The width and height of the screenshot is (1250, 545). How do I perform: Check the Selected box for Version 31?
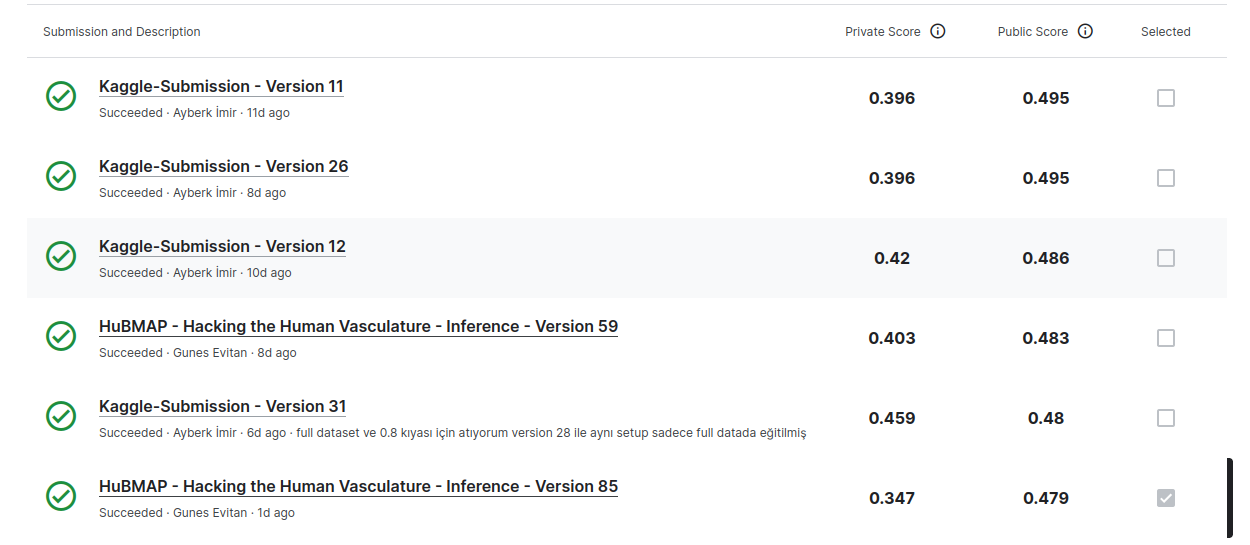pyautogui.click(x=1166, y=418)
